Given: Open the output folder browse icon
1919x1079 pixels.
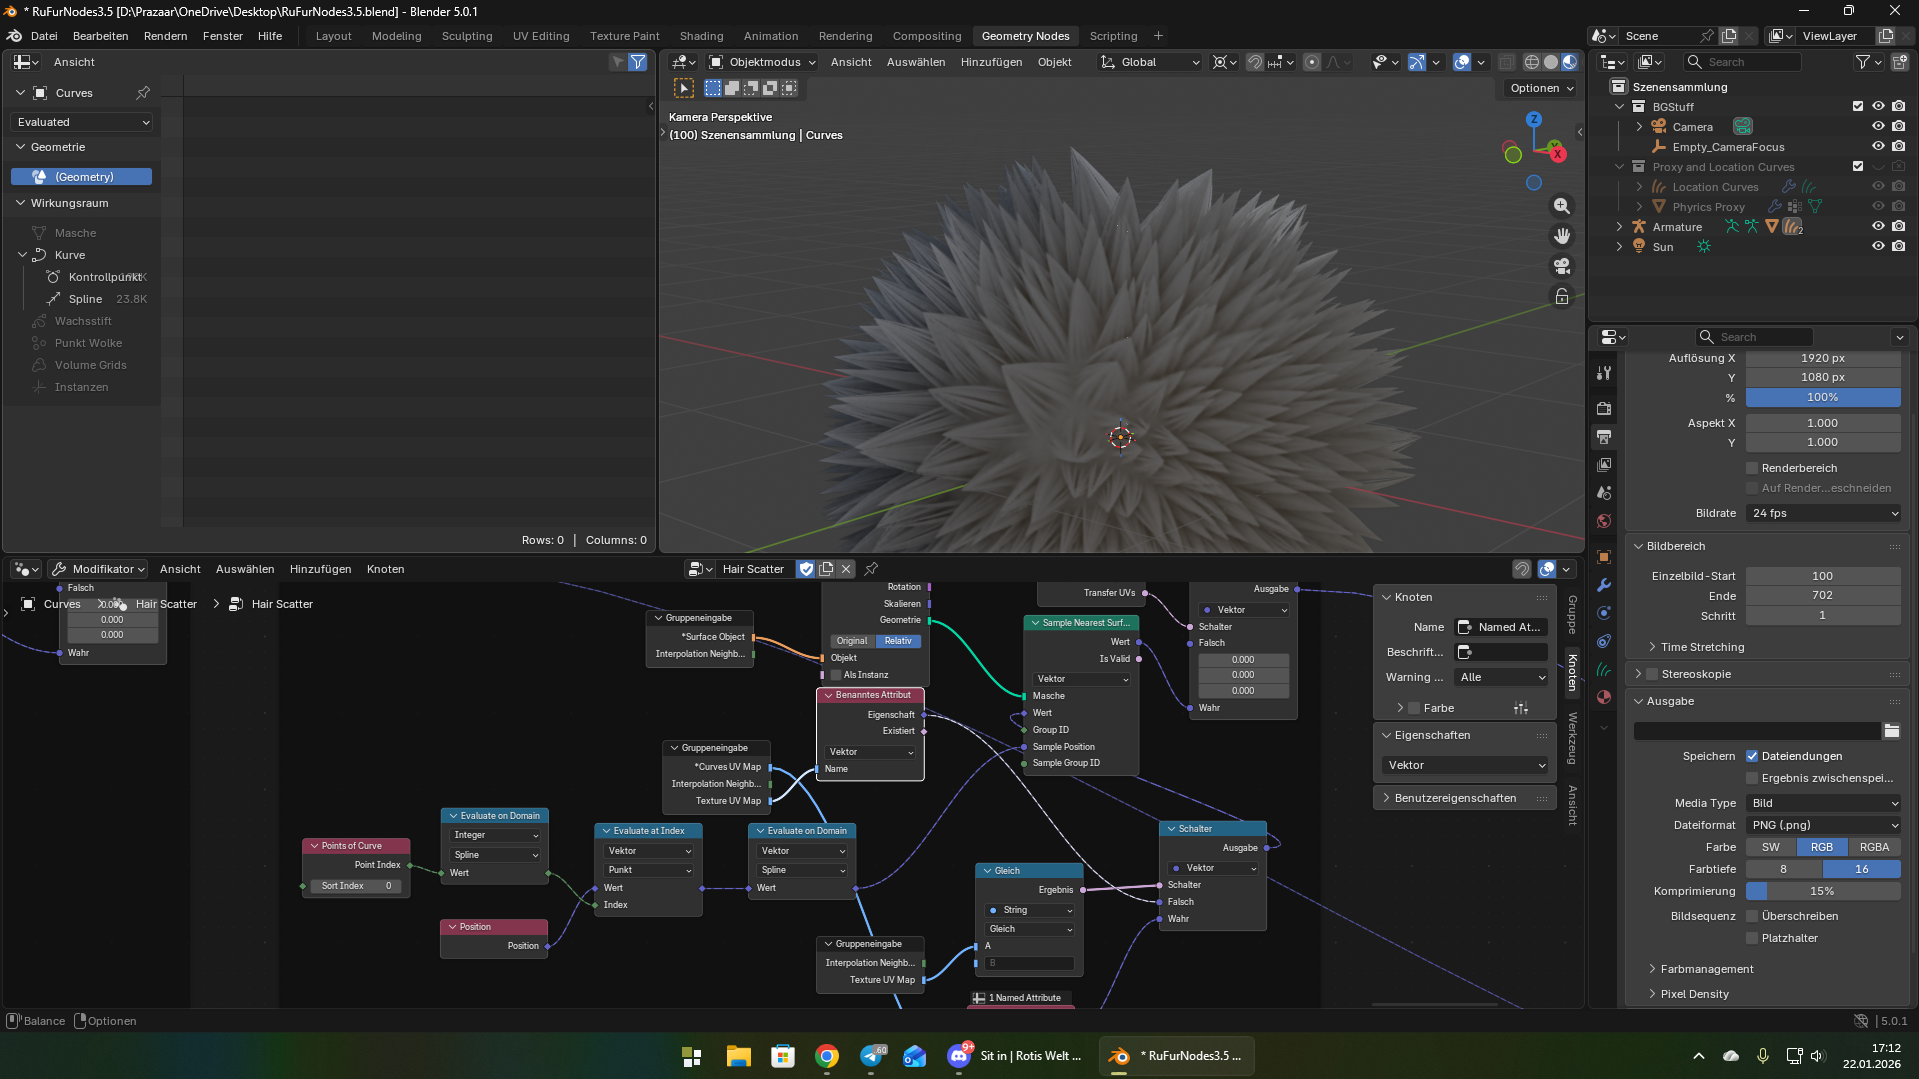Looking at the screenshot, I should tap(1891, 731).
